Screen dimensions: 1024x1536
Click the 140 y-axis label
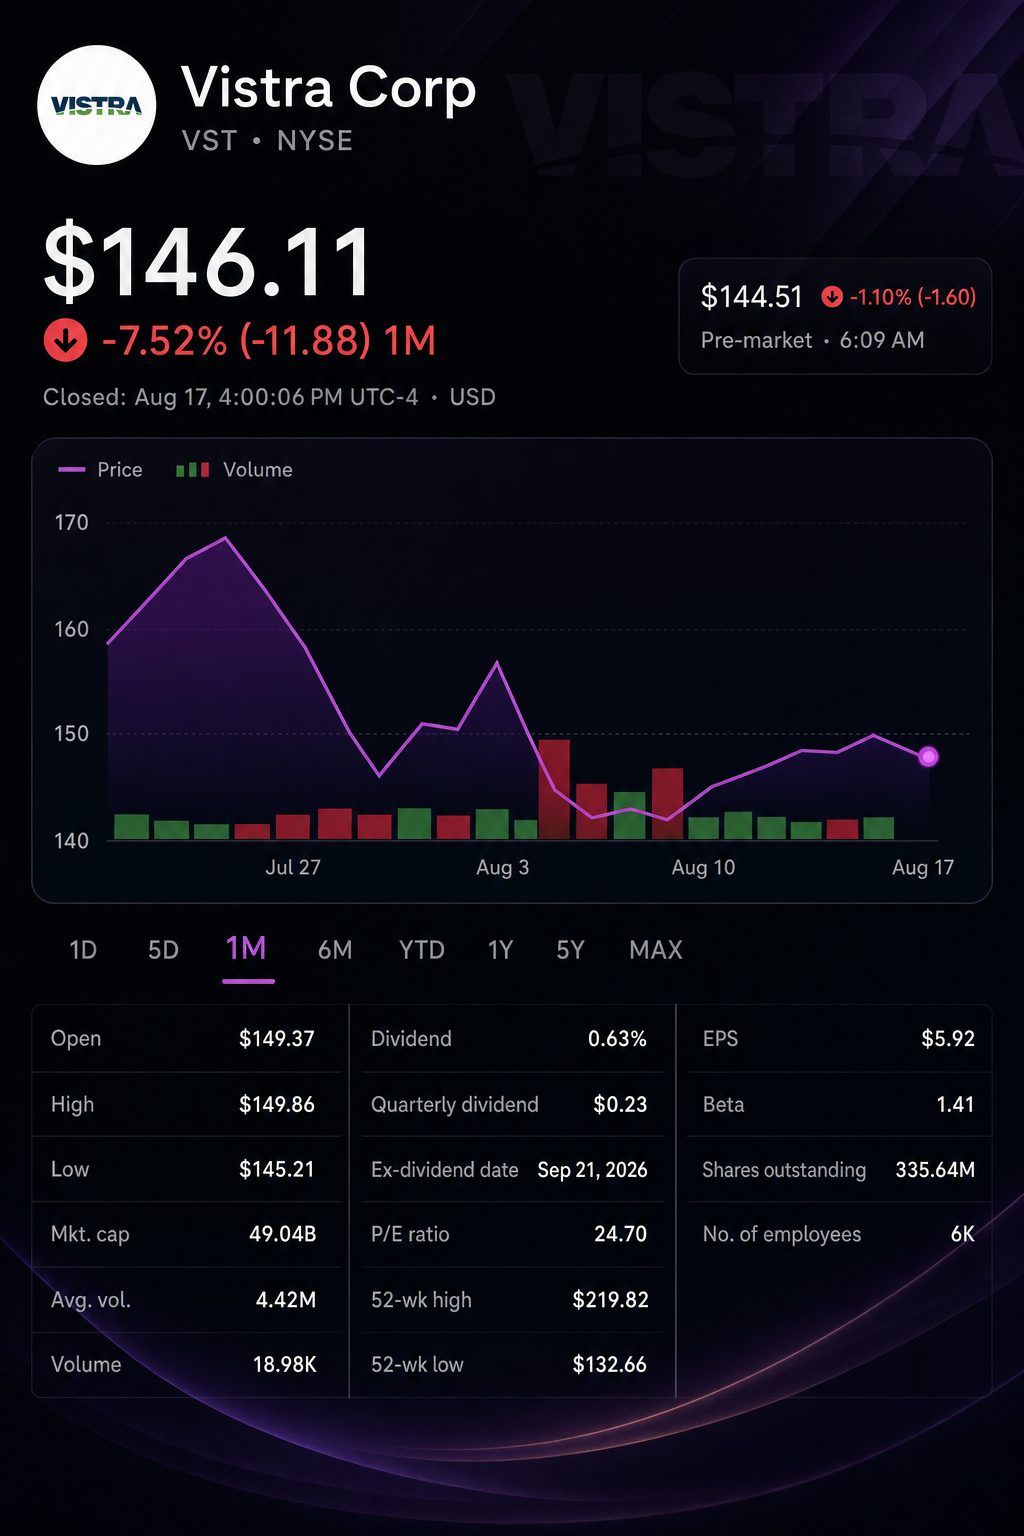[x=71, y=841]
